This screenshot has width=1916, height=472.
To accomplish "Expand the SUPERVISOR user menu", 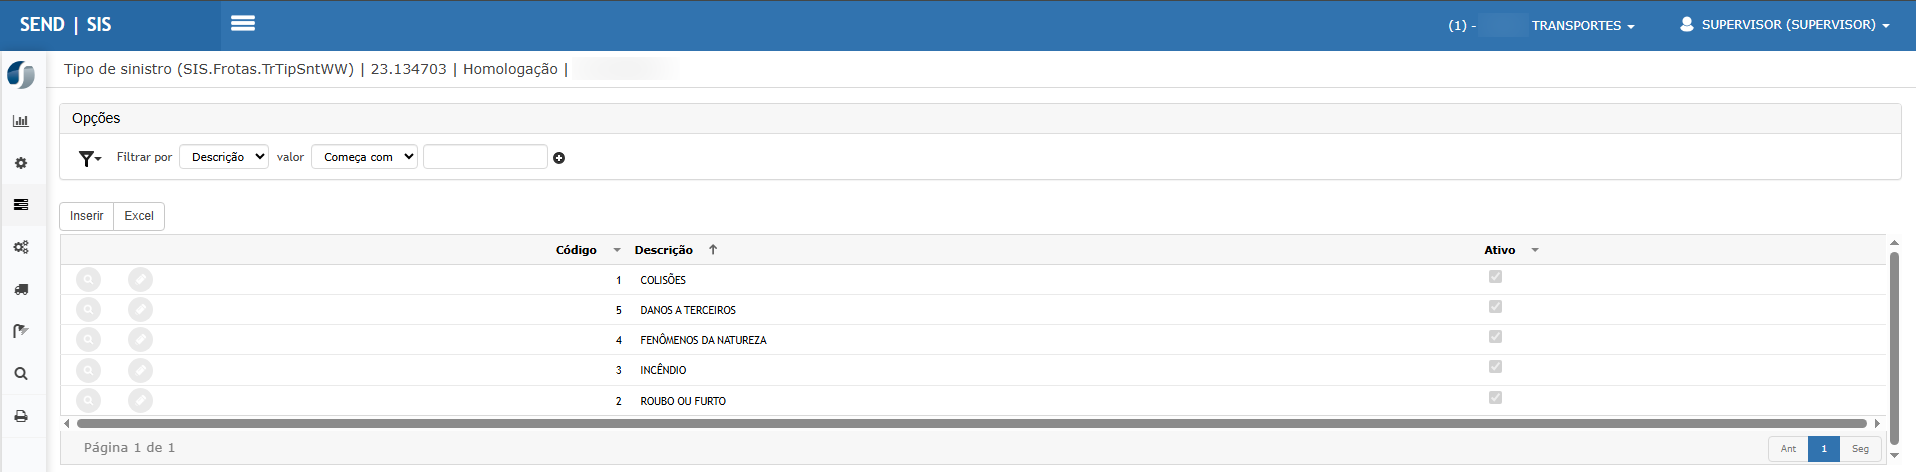I will tap(1784, 25).
